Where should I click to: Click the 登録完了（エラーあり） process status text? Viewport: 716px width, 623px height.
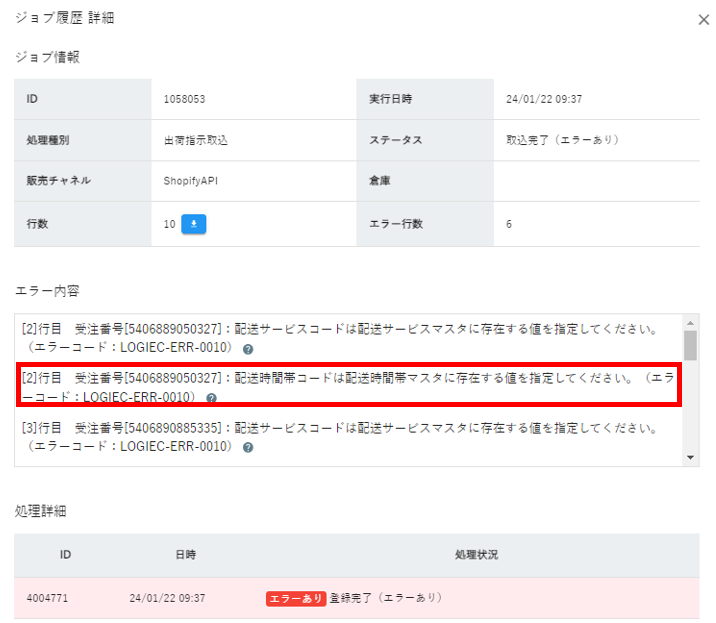(x=385, y=598)
